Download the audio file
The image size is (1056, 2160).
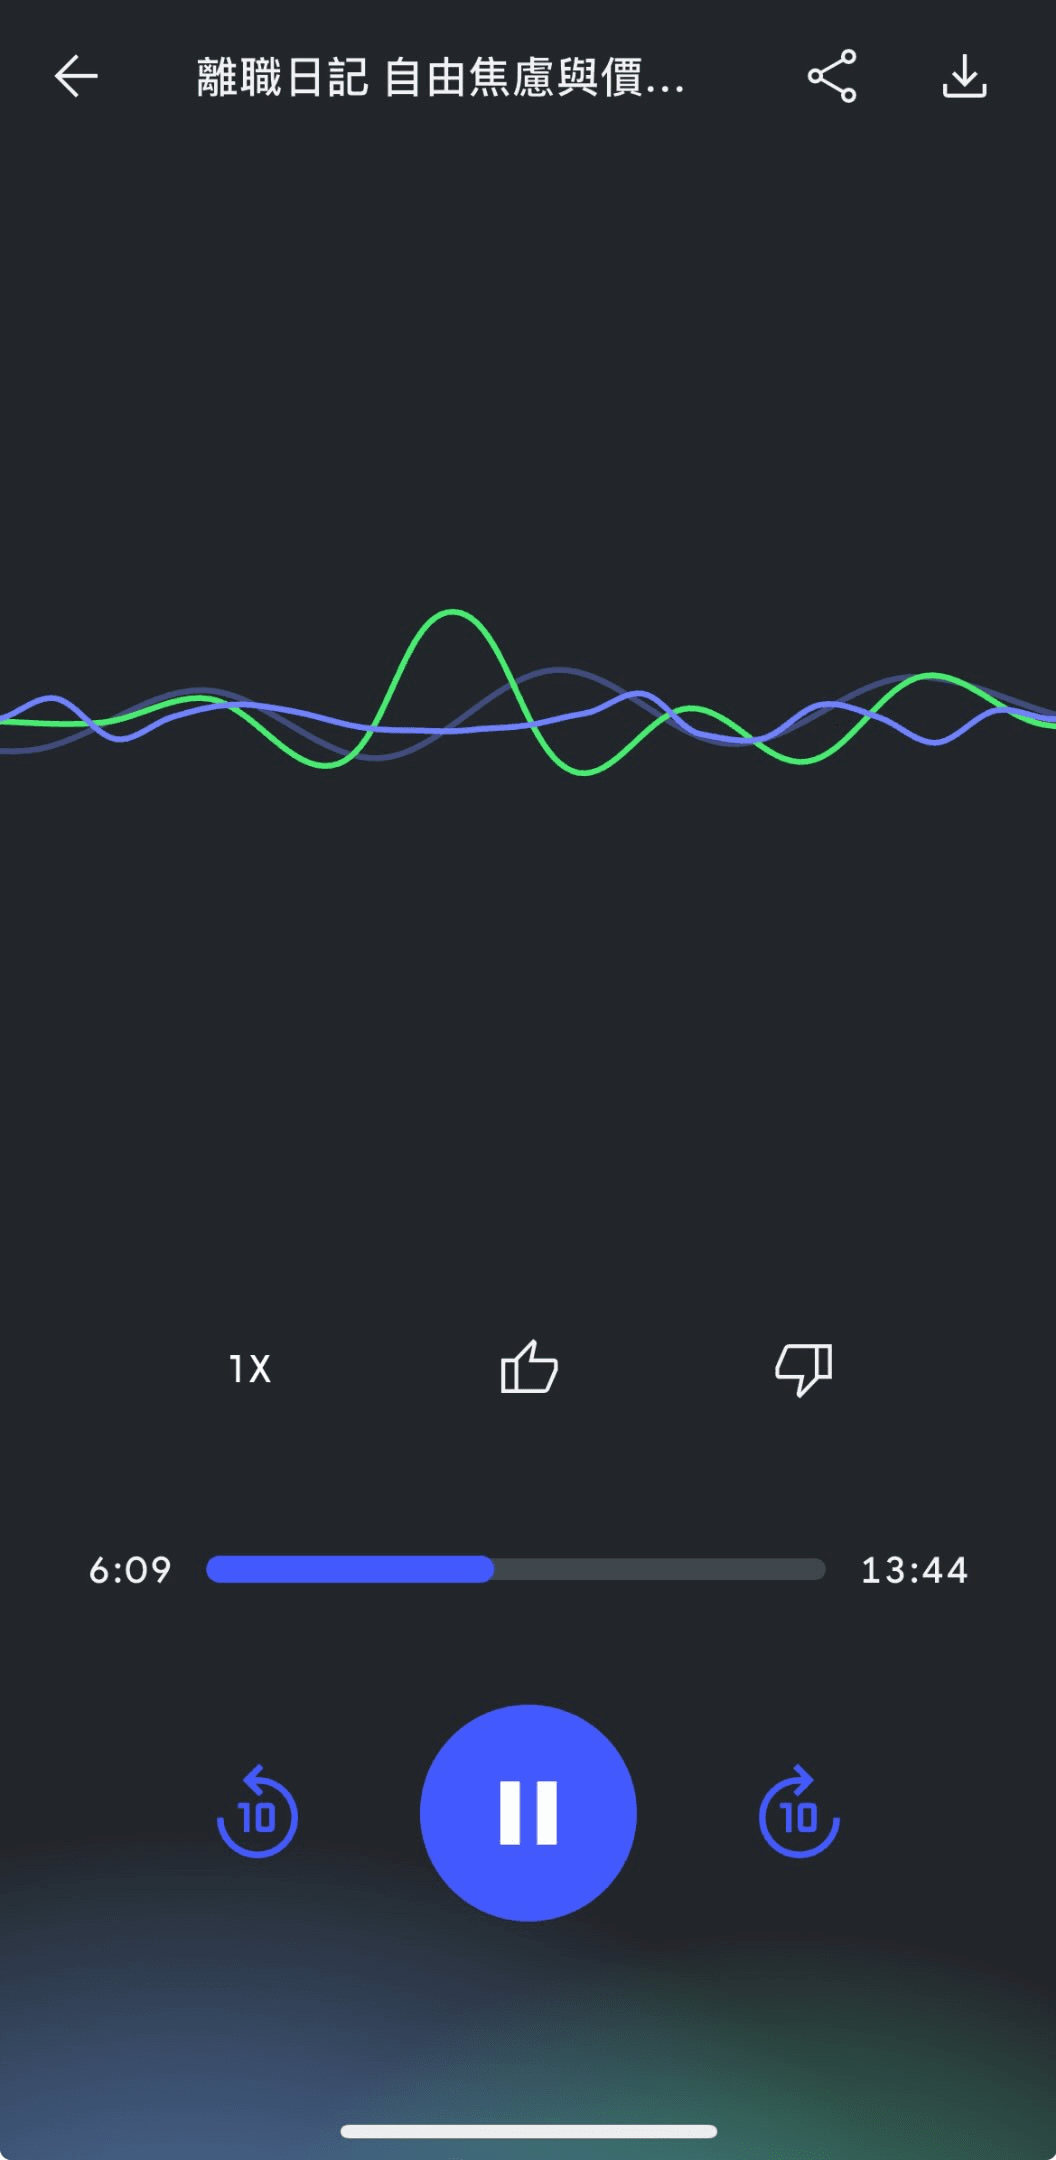pos(964,76)
